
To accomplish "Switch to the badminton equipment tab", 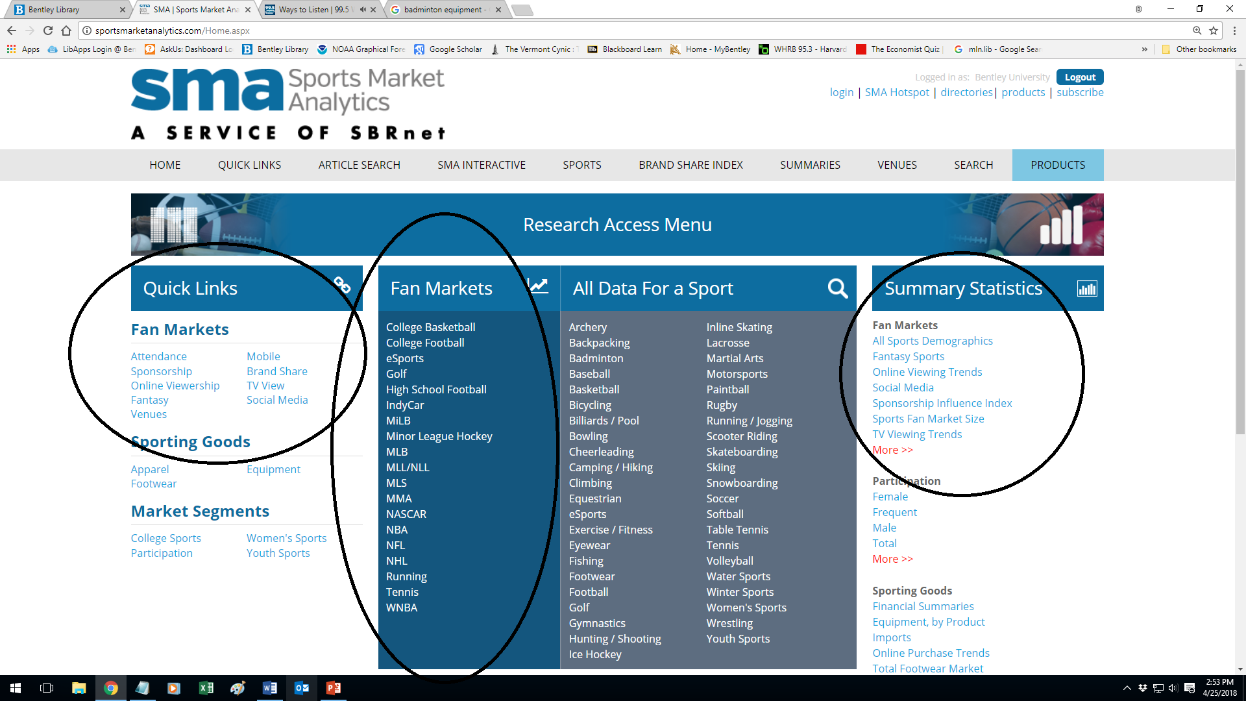I will pos(445,9).
